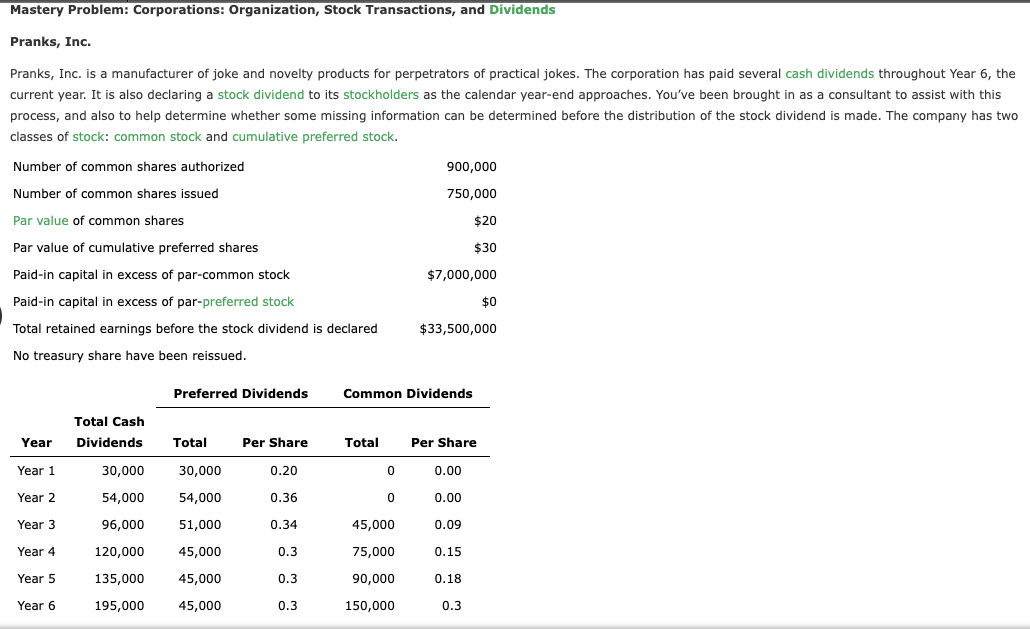The width and height of the screenshot is (1030, 629).
Task: Click the Total Cash Dividends header
Action: point(109,431)
